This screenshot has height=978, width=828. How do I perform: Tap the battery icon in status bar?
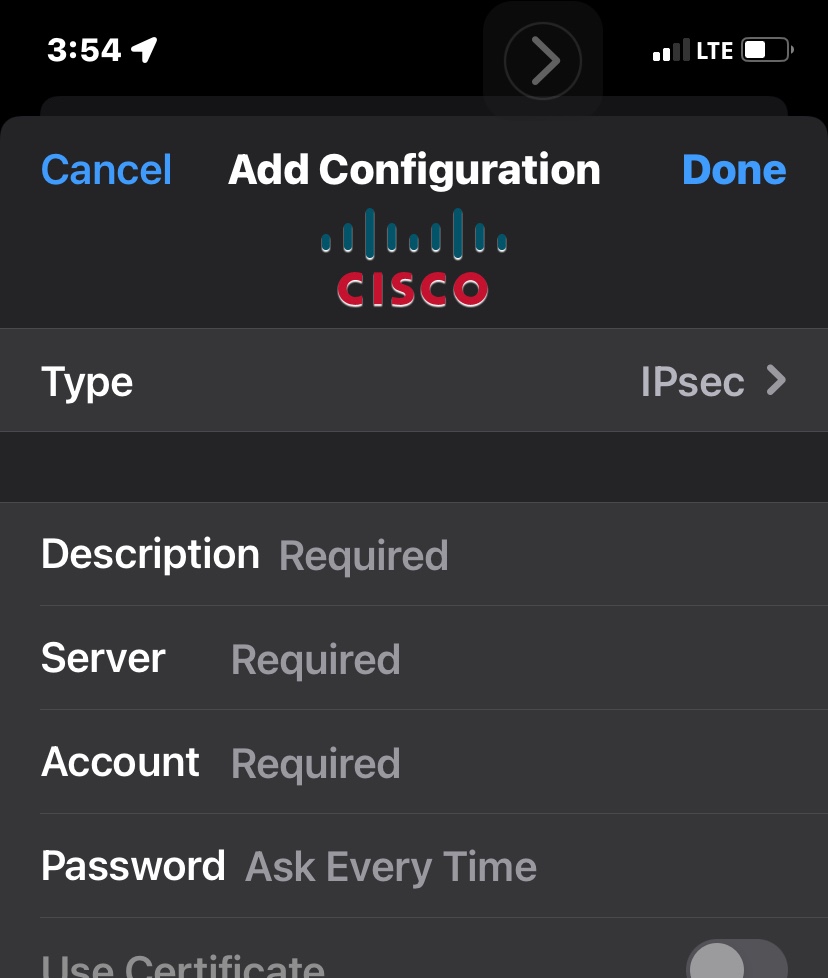(766, 49)
